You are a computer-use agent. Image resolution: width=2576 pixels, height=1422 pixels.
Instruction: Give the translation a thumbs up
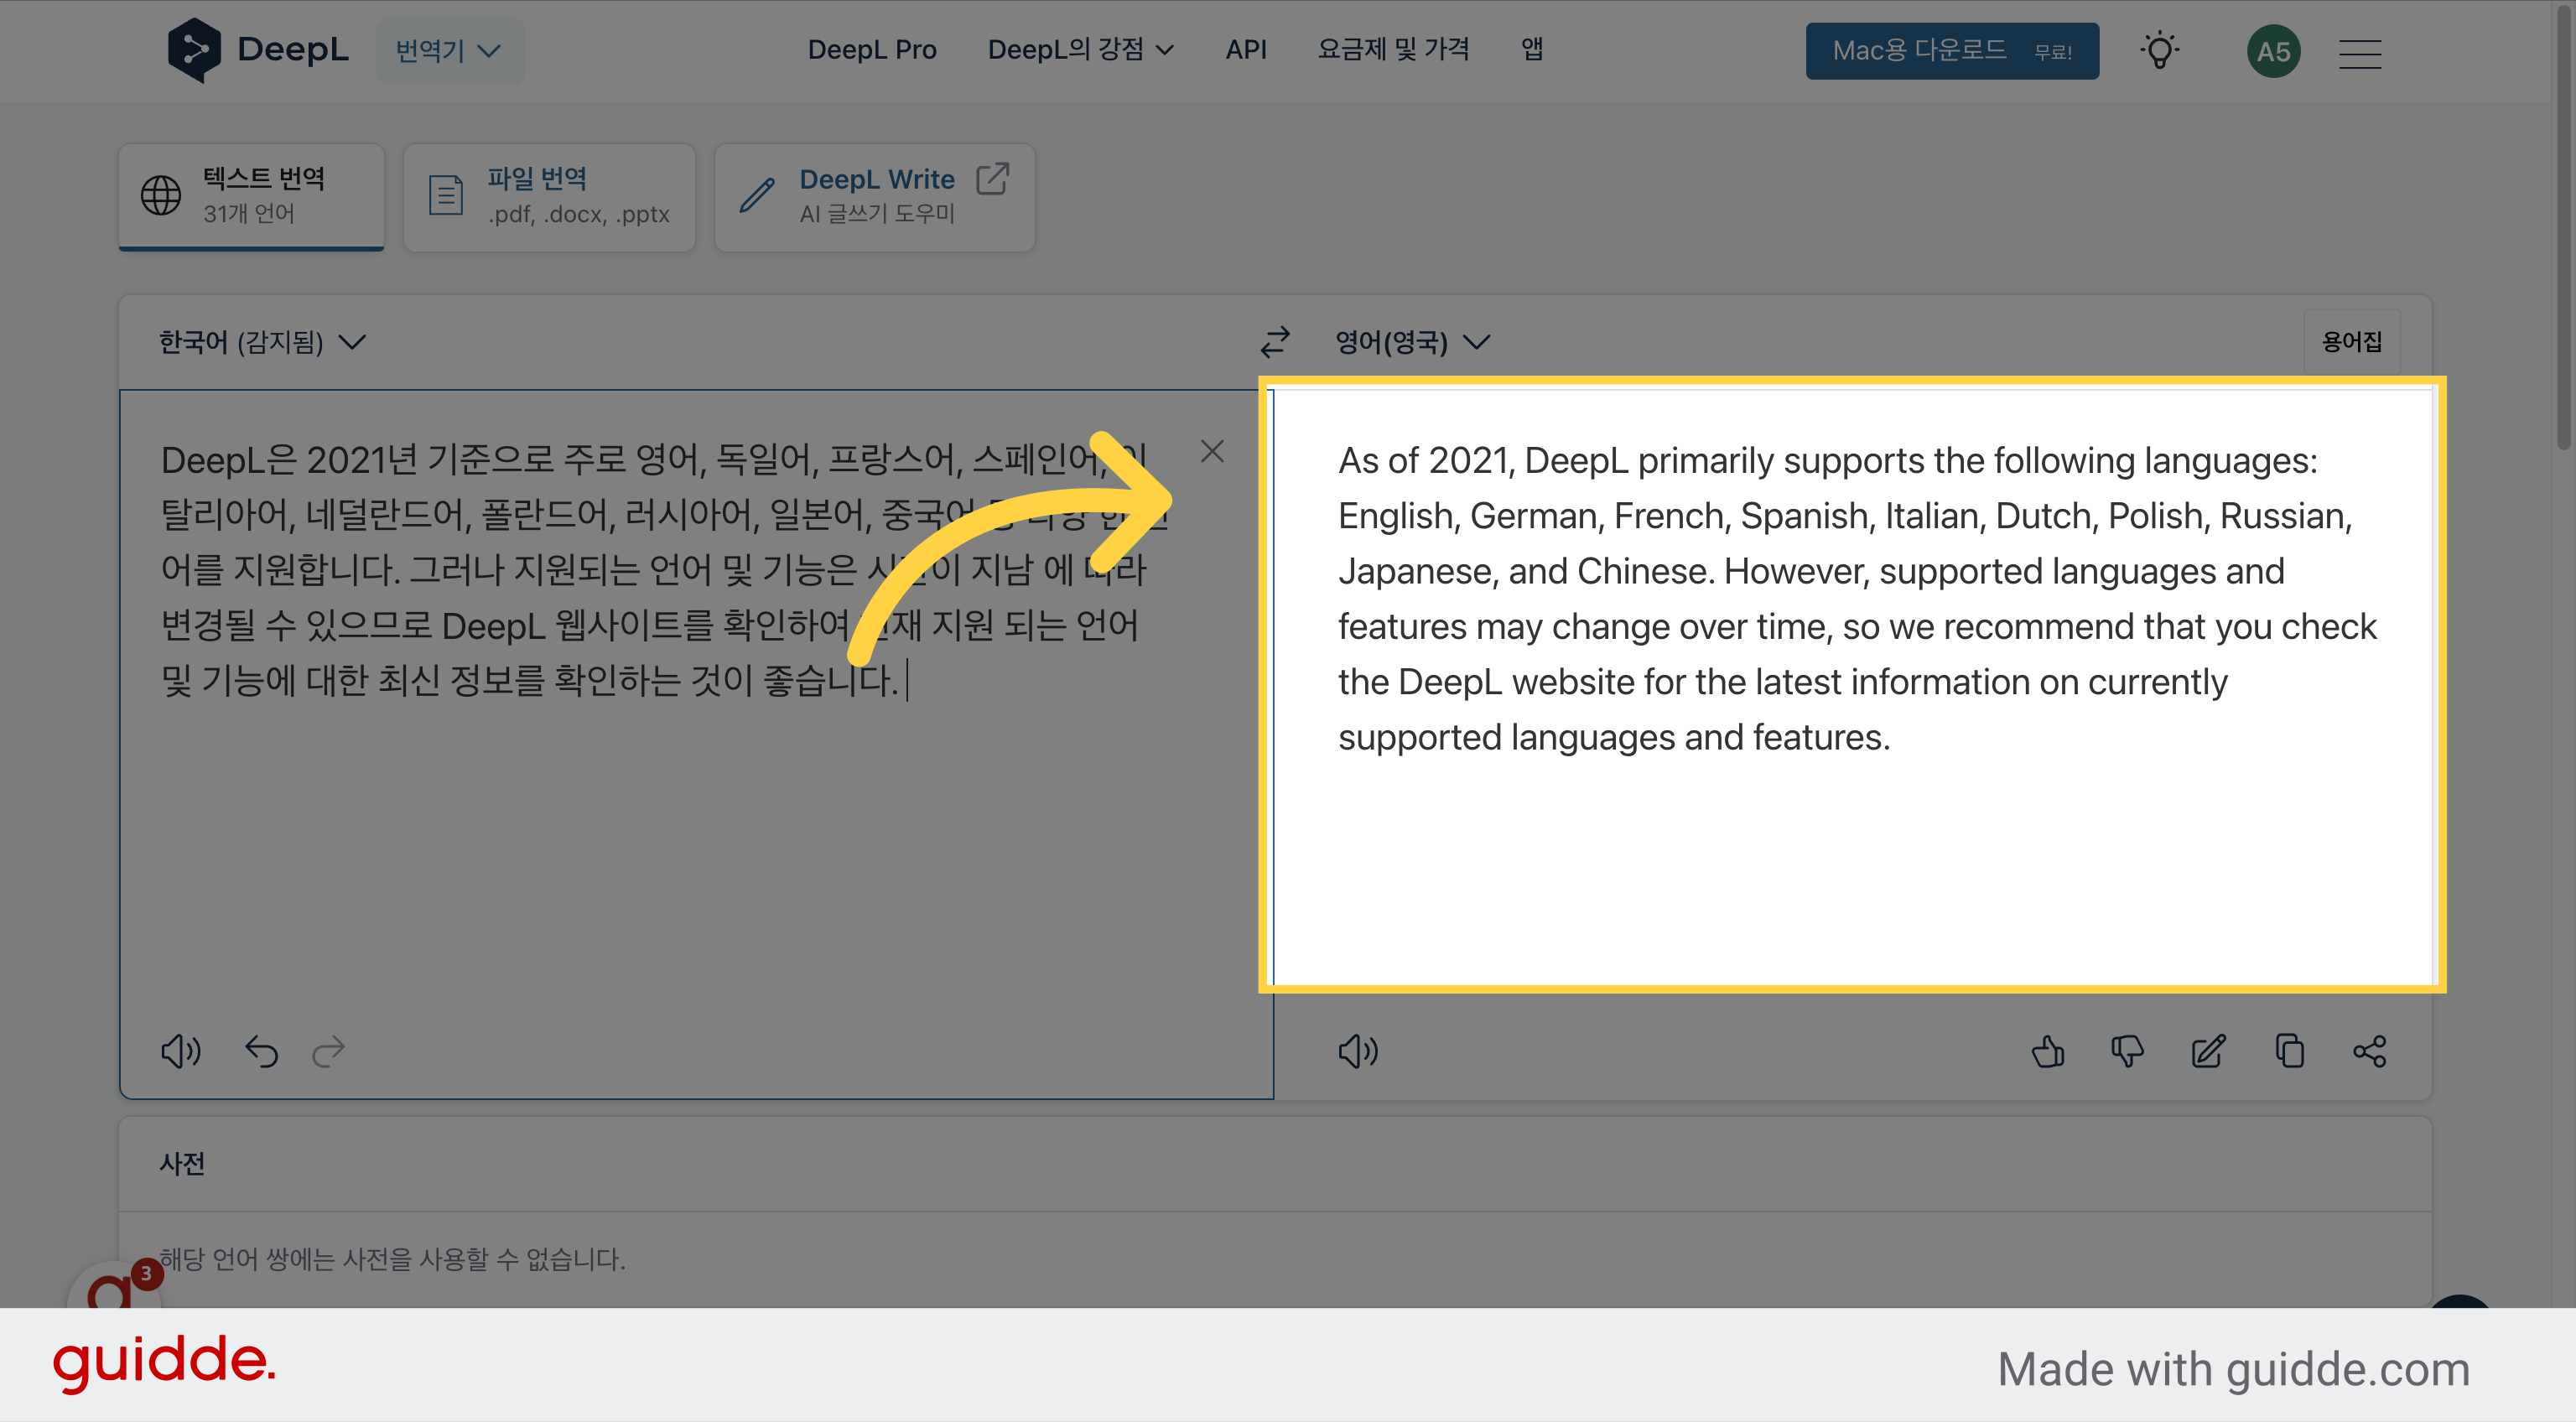pos(2047,1051)
